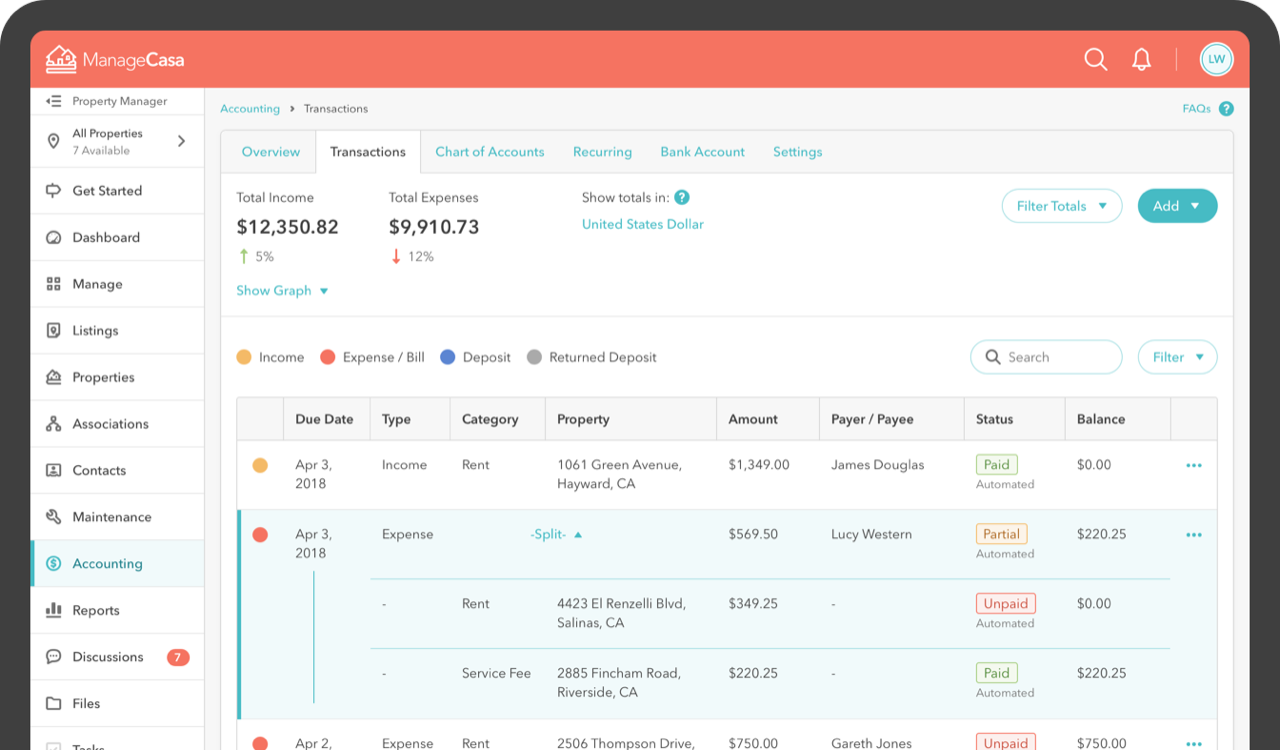
Task: Open the Add dropdown button
Action: pyautogui.click(x=1177, y=206)
